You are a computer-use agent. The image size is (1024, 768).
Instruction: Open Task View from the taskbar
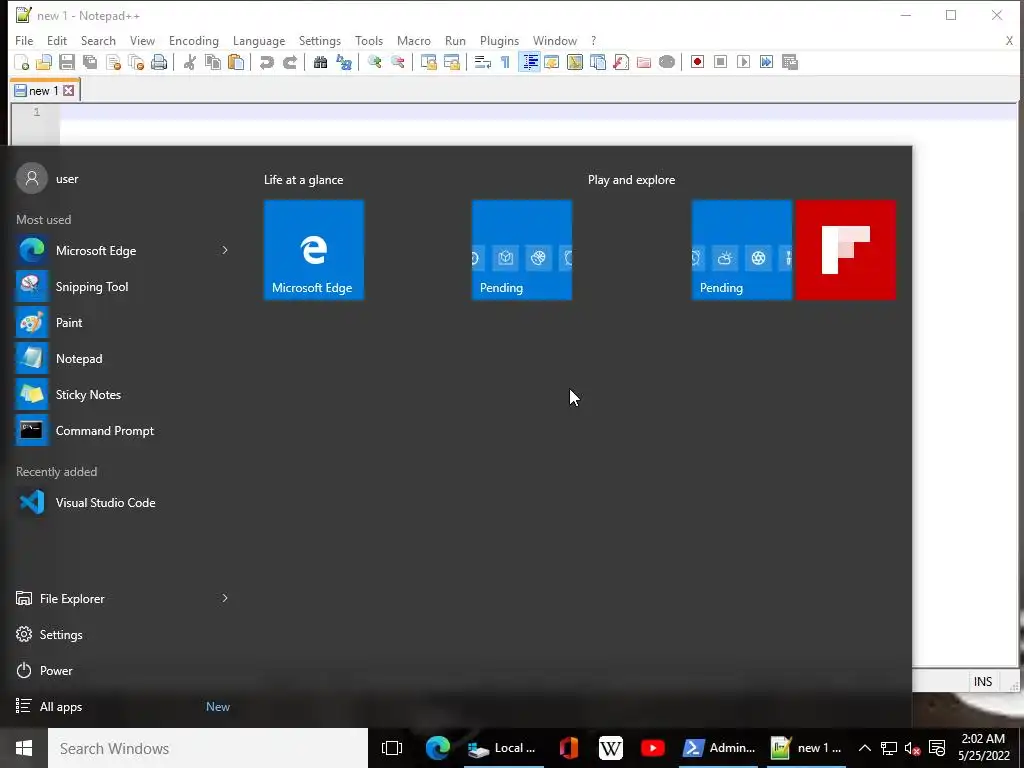coord(392,748)
